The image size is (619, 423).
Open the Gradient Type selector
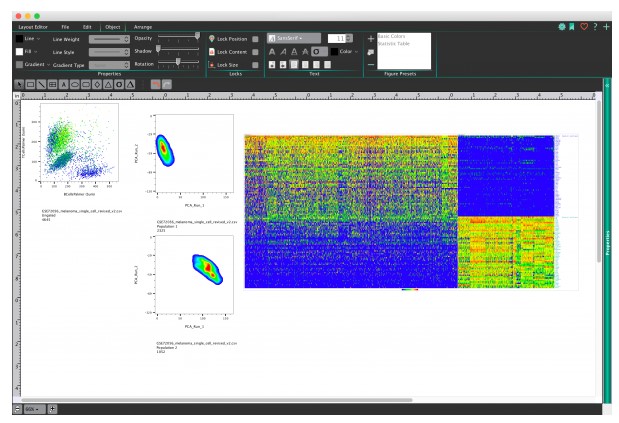click(109, 65)
